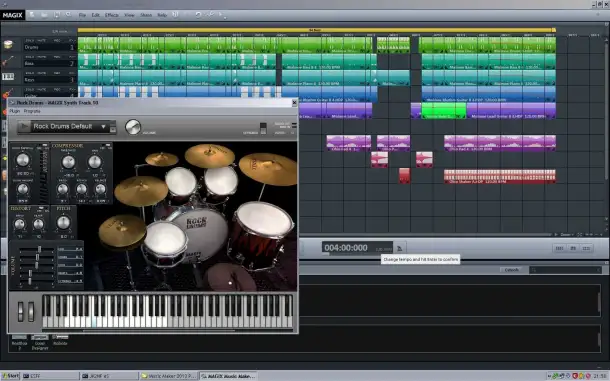Click the drum icon on the Drums track
This screenshot has width=610, height=381.
point(8,44)
